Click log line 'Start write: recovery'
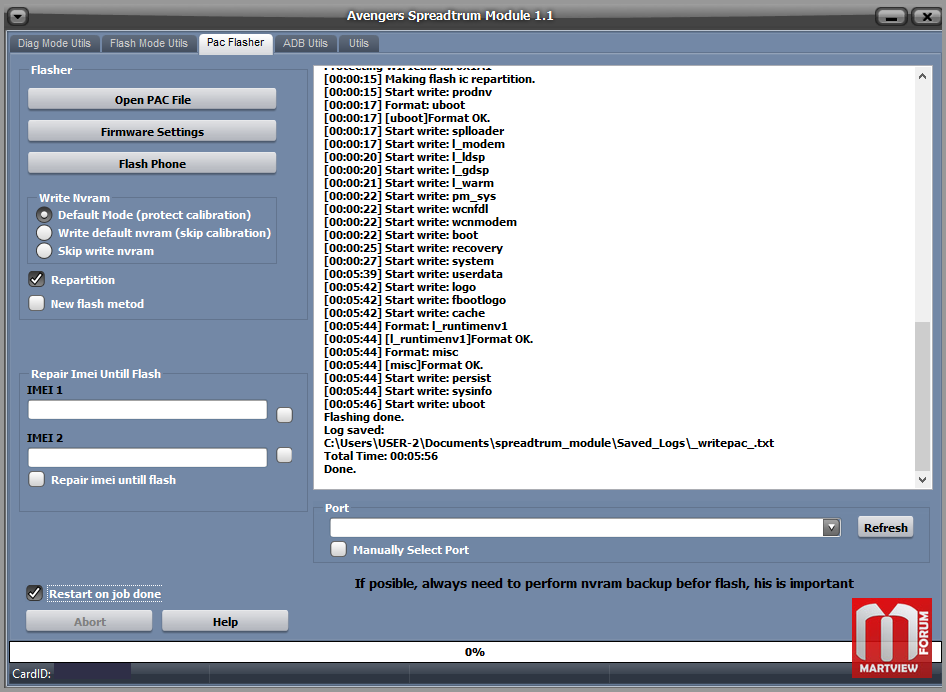Viewport: 946px width, 692px height. (x=413, y=248)
